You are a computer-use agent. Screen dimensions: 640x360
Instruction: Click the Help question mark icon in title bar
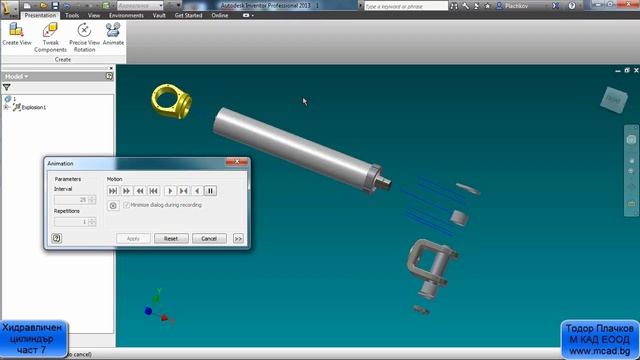572,6
